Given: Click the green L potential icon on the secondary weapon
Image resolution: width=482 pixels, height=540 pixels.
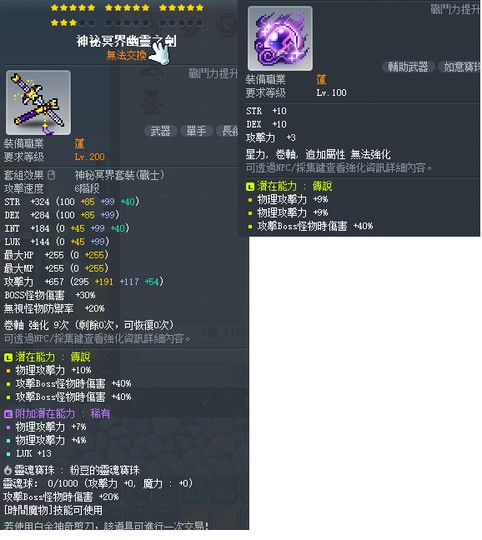Looking at the screenshot, I should (250, 187).
